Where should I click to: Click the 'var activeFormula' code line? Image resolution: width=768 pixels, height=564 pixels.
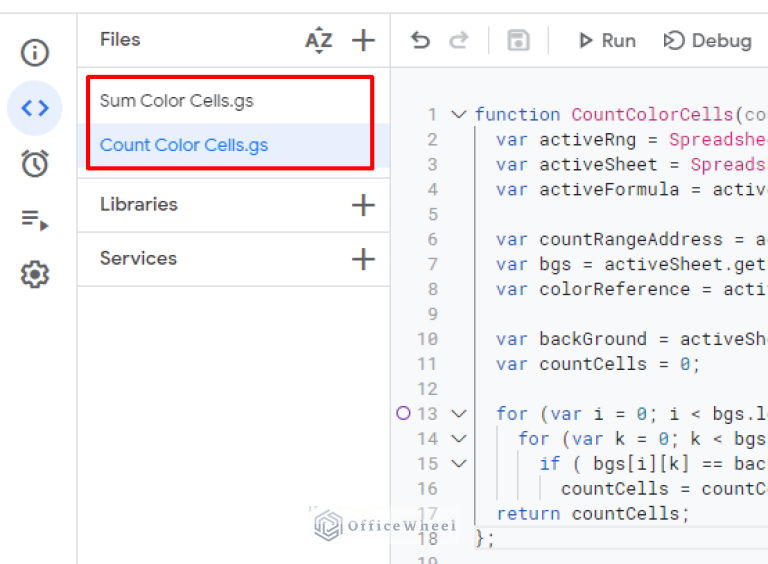coord(631,189)
